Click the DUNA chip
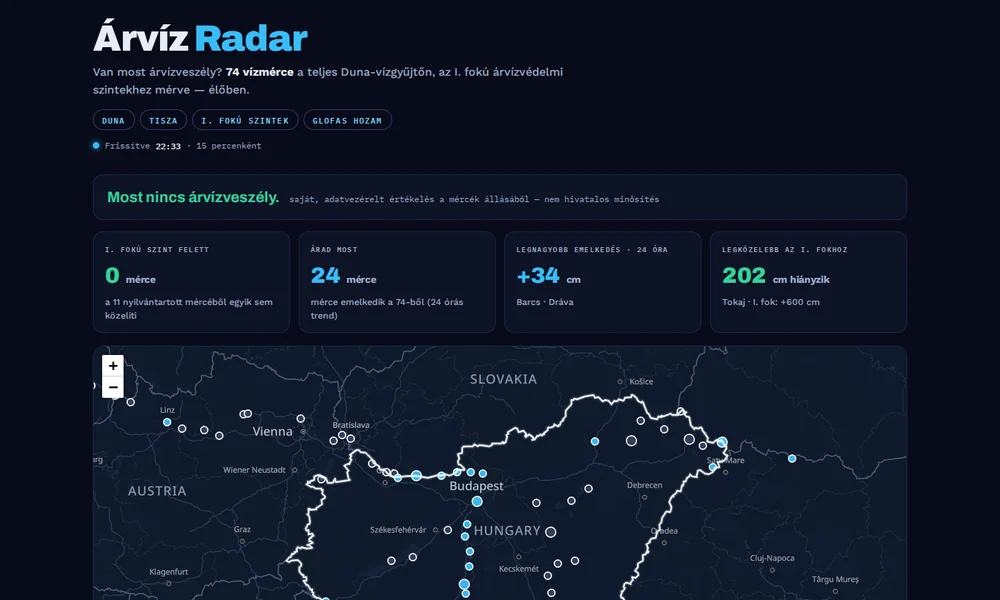The height and width of the screenshot is (600, 1000). click(x=114, y=120)
